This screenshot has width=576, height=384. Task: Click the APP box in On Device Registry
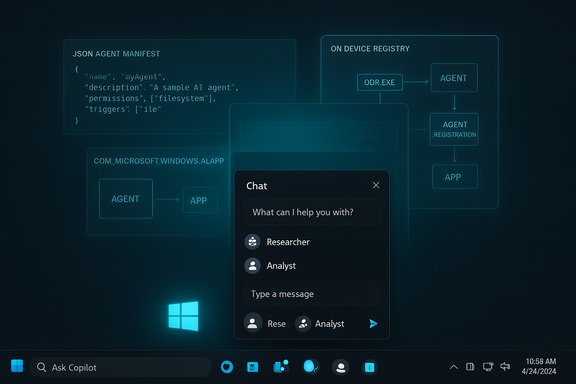(455, 177)
